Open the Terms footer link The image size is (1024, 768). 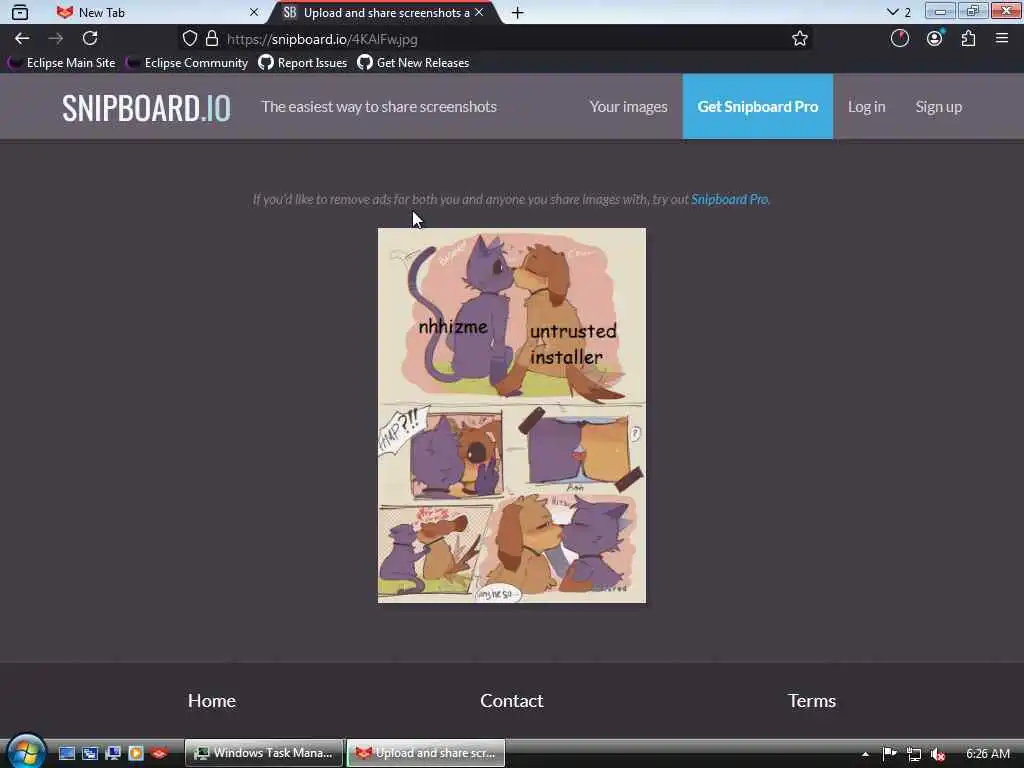tap(812, 701)
